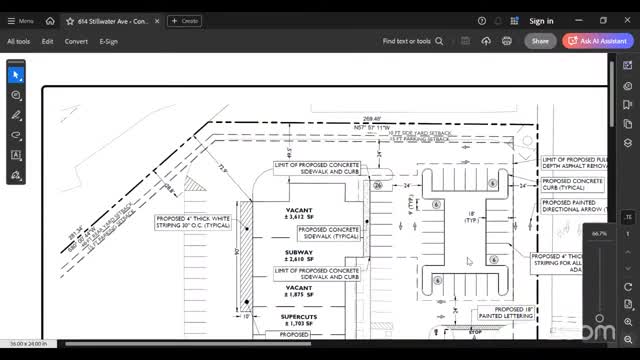Screen dimensions: 640x360
Task: Click the upload to cloud icon
Action: [486, 41]
